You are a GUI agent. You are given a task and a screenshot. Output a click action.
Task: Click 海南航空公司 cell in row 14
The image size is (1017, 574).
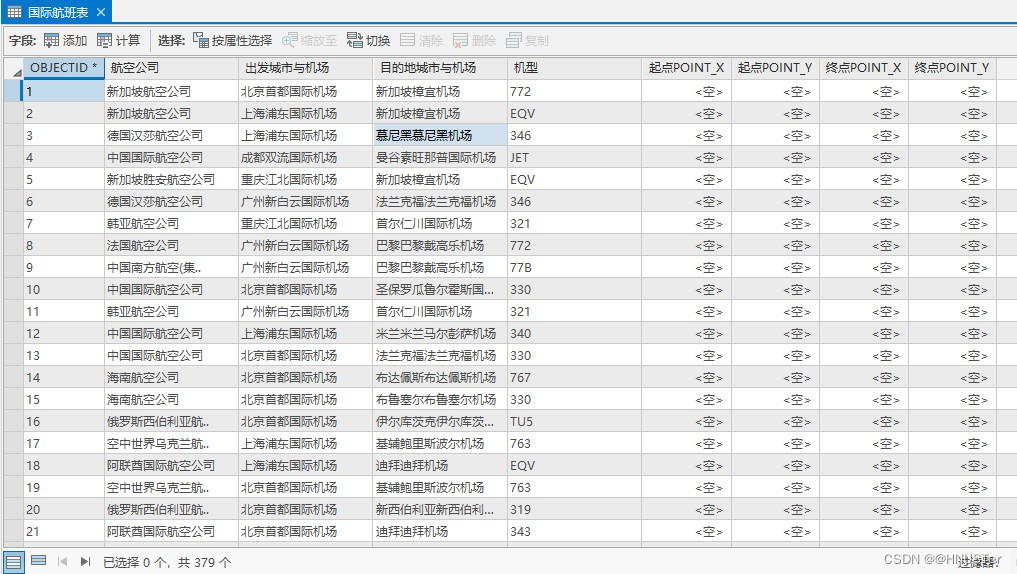tap(171, 377)
